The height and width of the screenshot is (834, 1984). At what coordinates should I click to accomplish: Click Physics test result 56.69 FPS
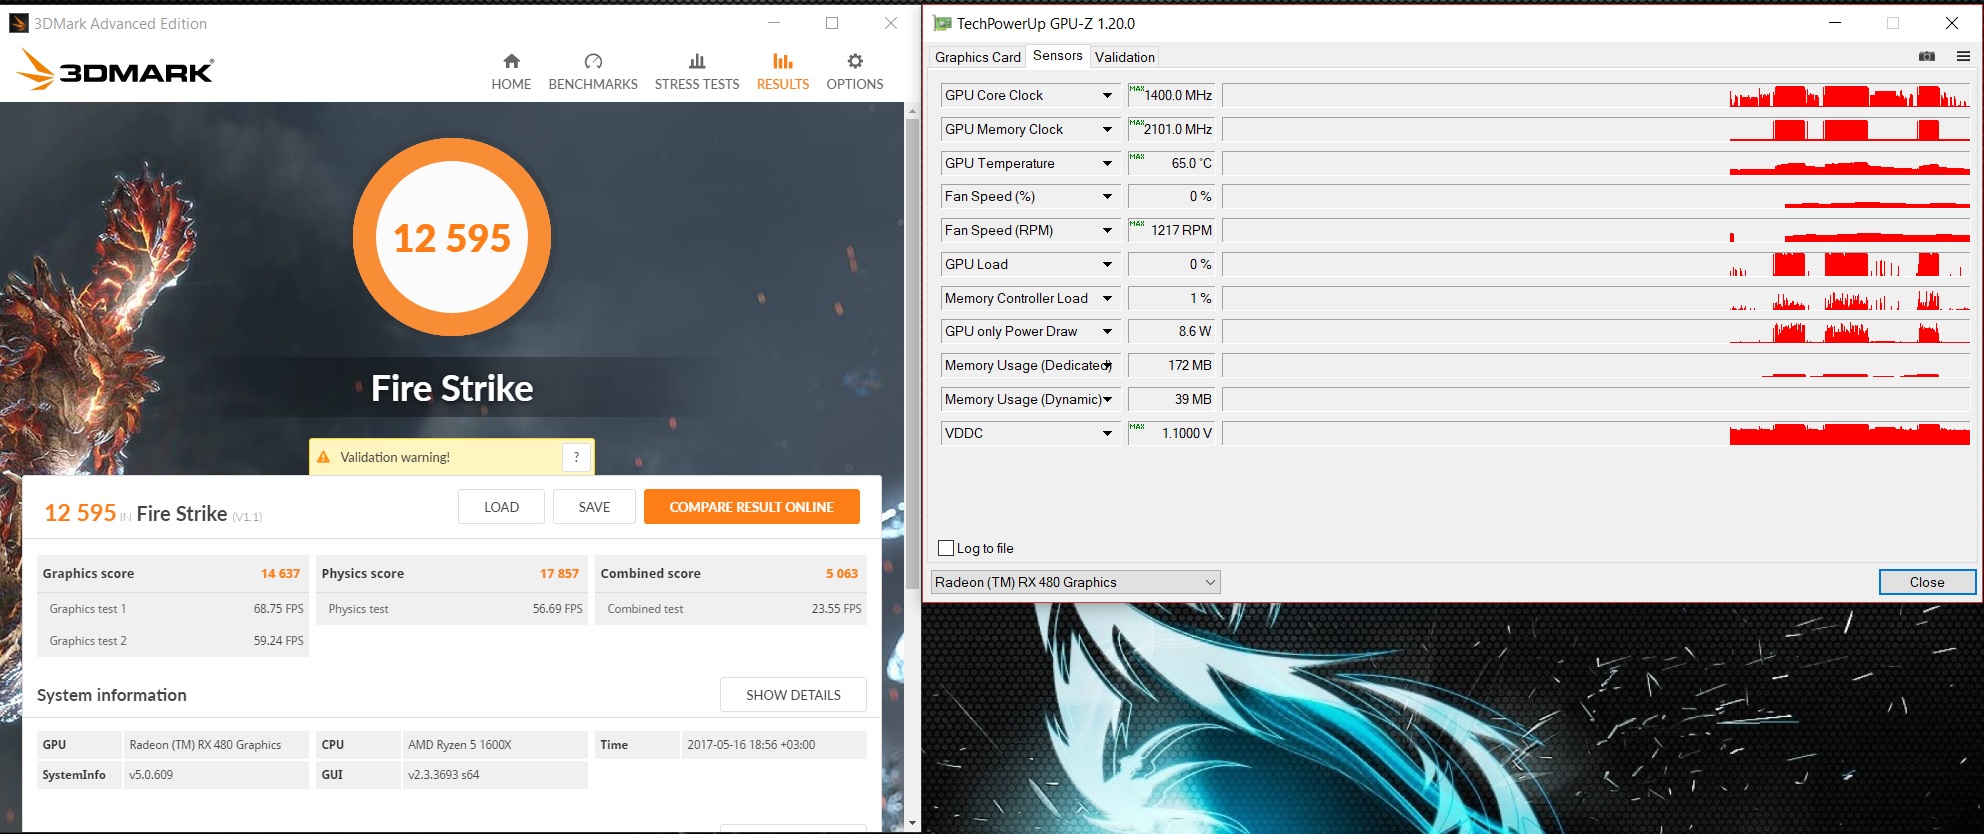click(x=557, y=609)
